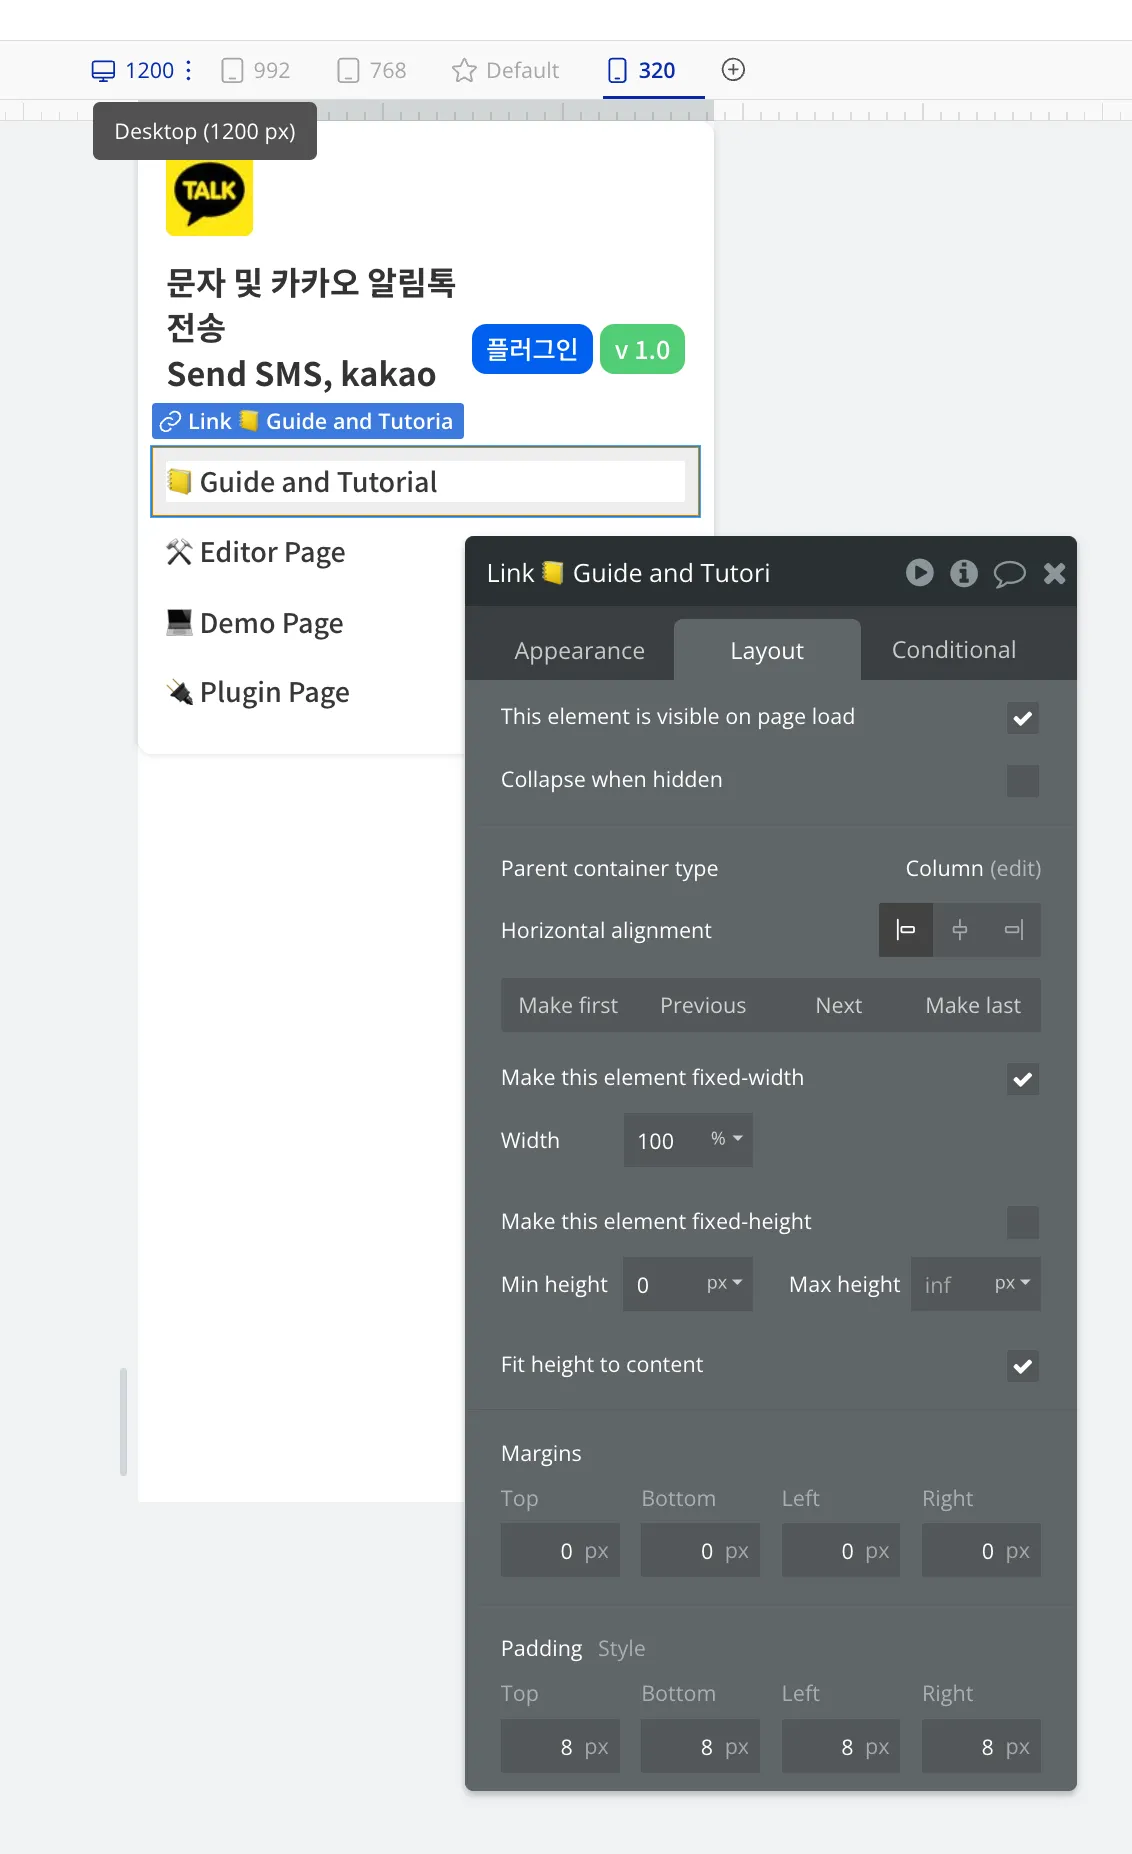Screen dimensions: 1132x1854
Task: Set horizontal alignment to right
Action: click(x=1014, y=930)
